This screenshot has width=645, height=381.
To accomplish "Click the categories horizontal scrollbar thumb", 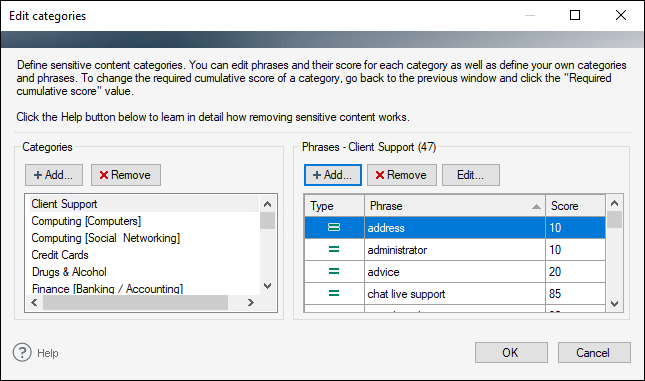I will [135, 302].
